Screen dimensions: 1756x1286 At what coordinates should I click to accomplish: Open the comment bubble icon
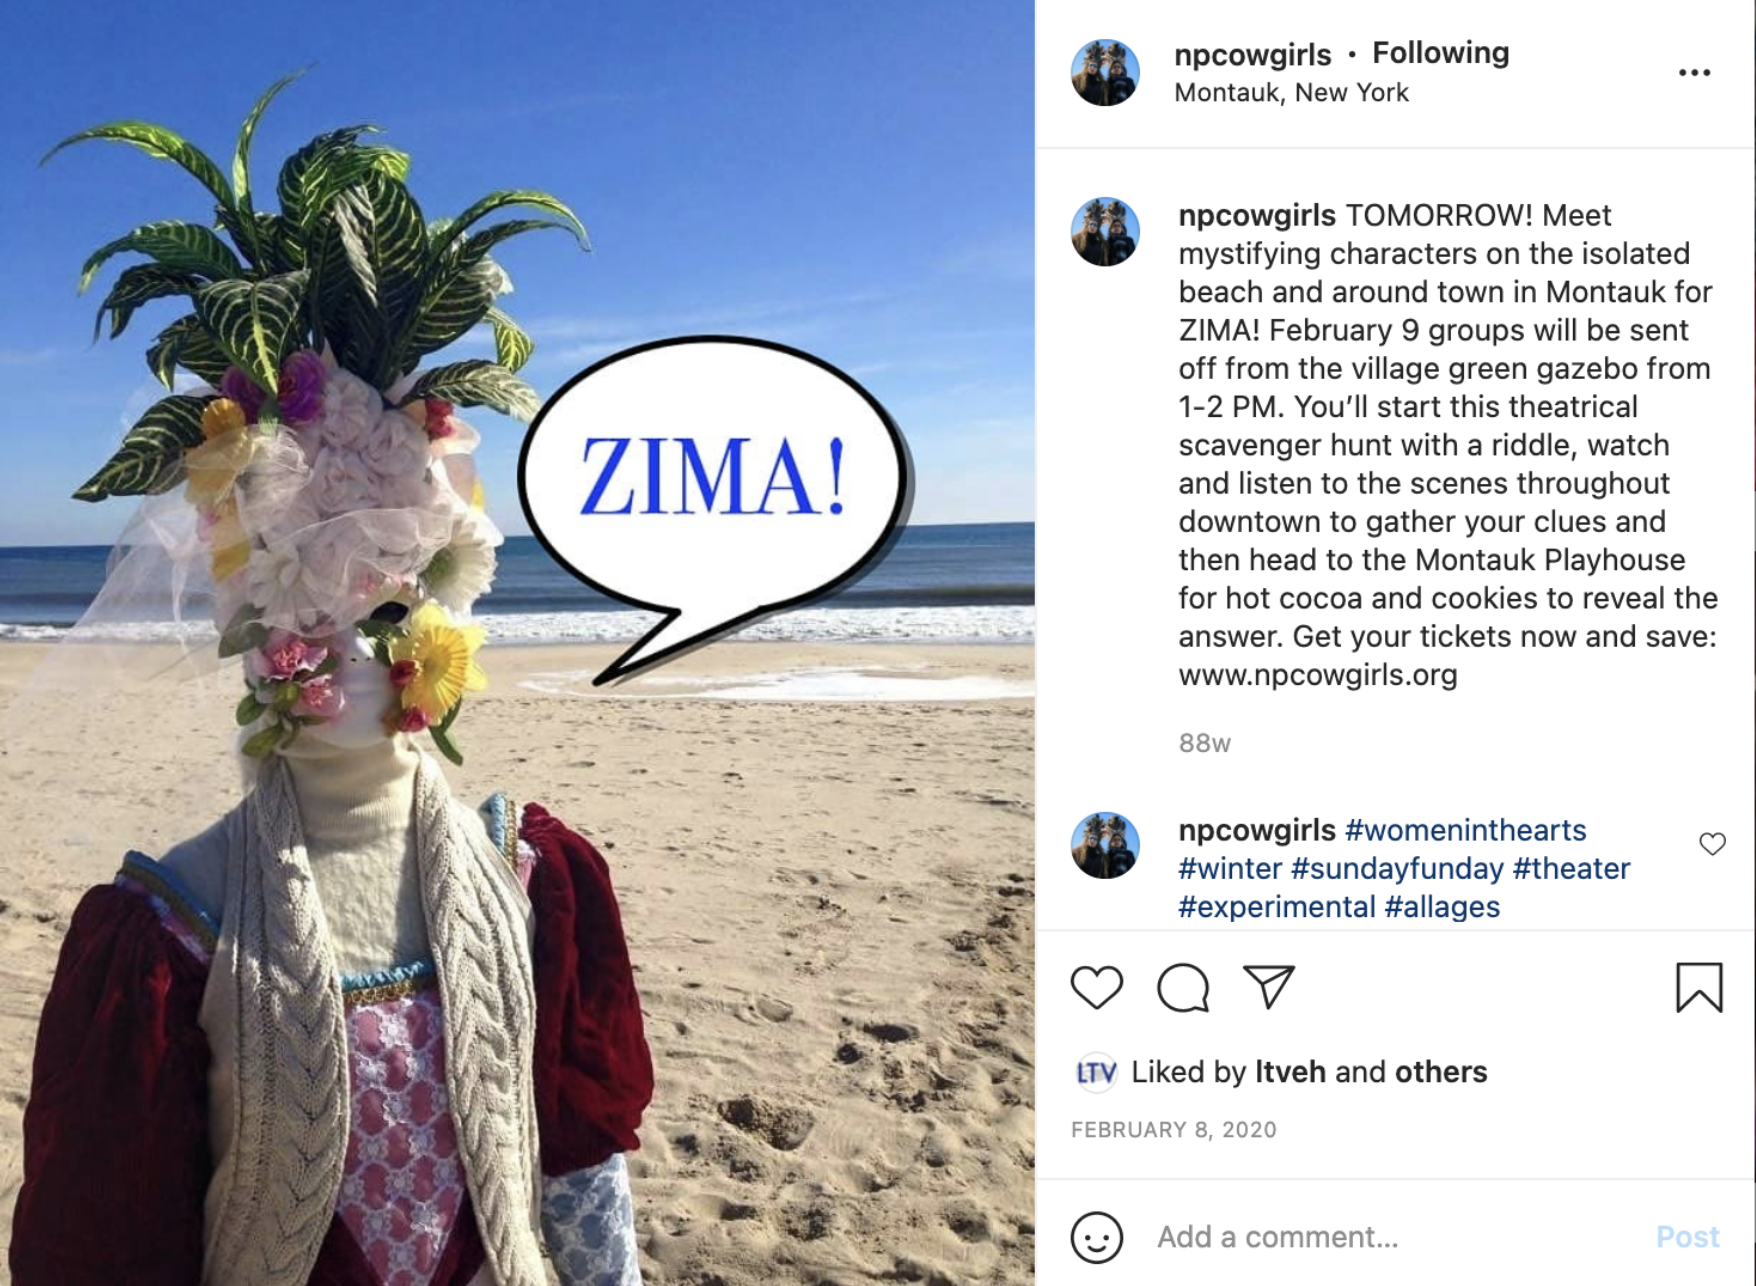(1183, 988)
